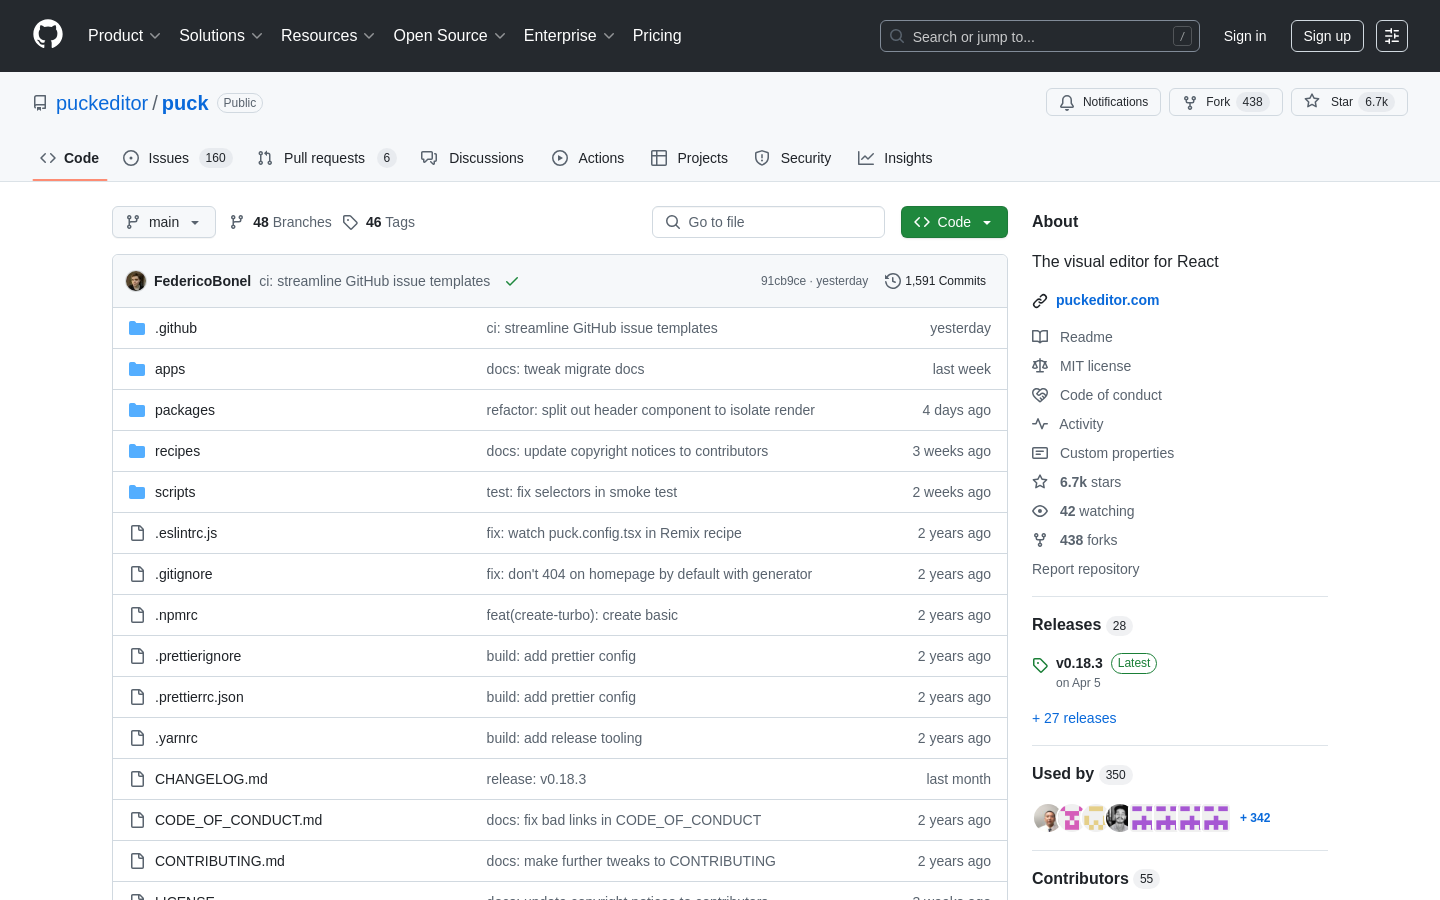Click the Sign in link
1440x900 pixels.
pos(1245,36)
